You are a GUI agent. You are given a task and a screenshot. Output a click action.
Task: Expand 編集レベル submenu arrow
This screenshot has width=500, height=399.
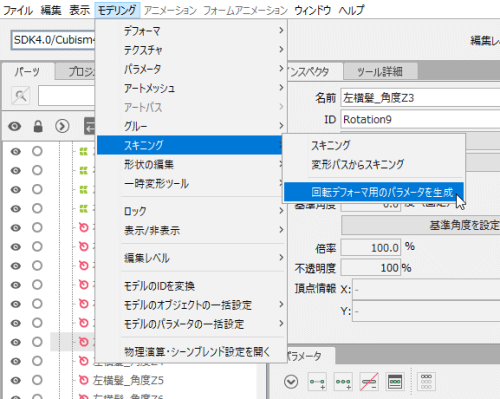(281, 257)
